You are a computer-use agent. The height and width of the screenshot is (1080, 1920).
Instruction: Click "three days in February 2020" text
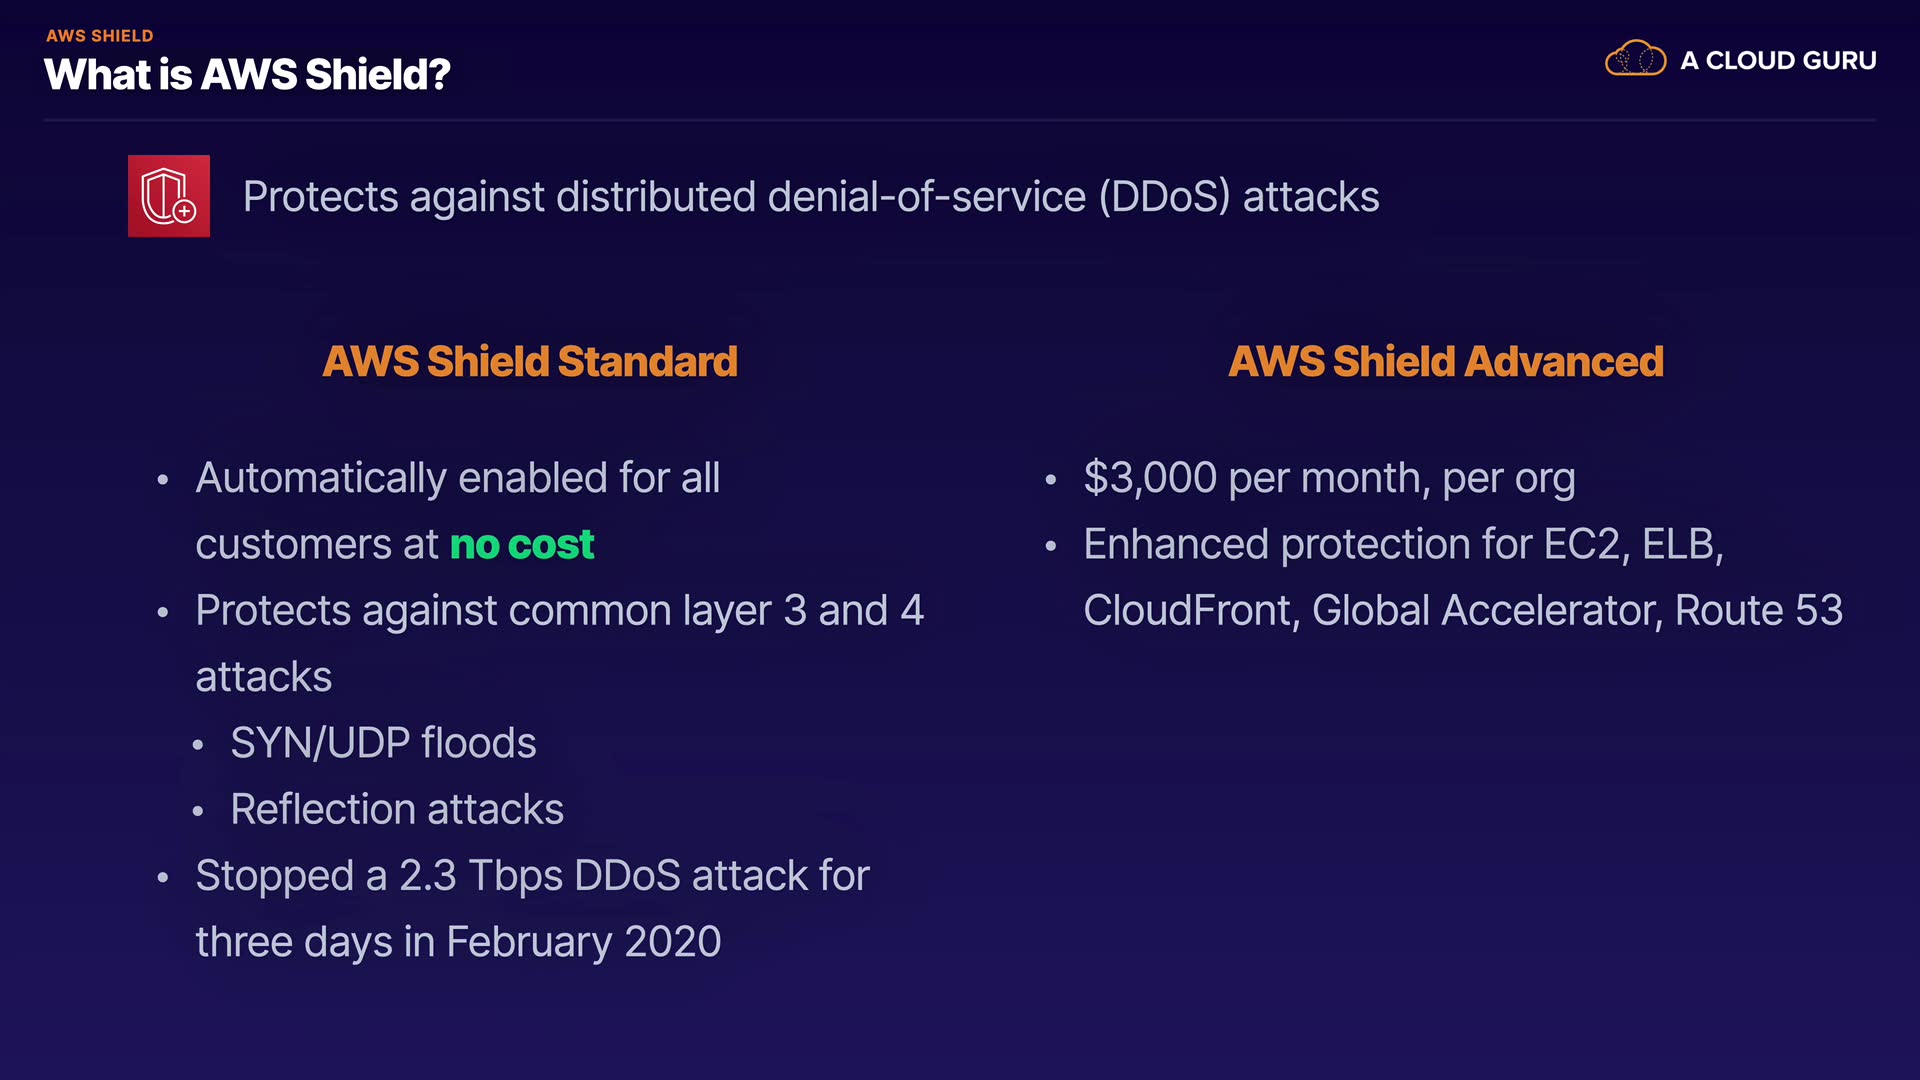458,942
